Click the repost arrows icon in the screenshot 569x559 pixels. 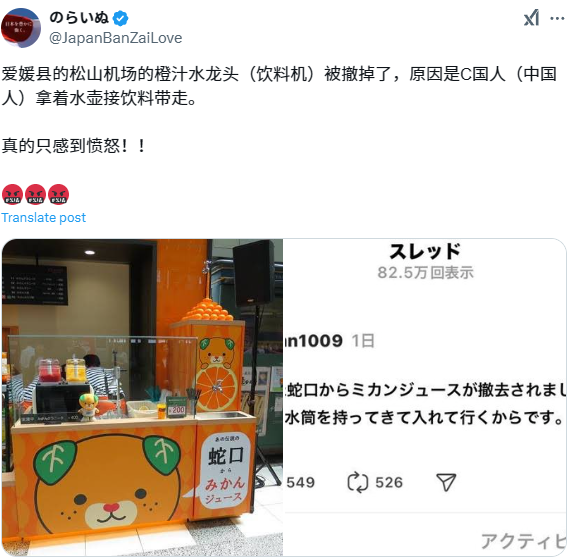[x=358, y=482]
